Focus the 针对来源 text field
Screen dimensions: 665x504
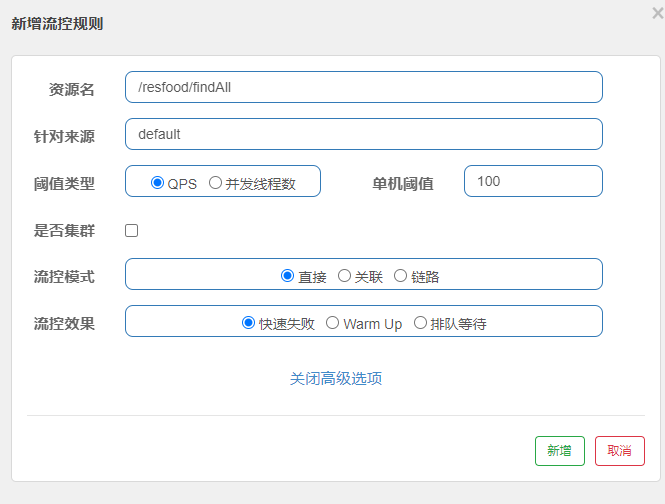coord(363,134)
